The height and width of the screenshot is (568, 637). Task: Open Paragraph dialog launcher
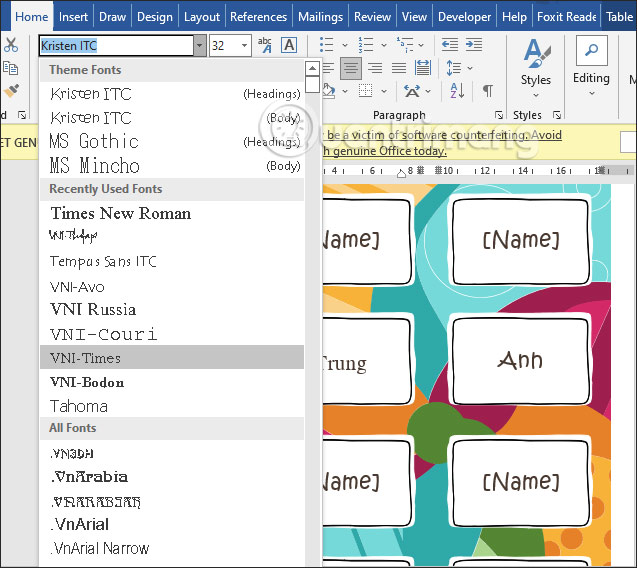tap(499, 115)
